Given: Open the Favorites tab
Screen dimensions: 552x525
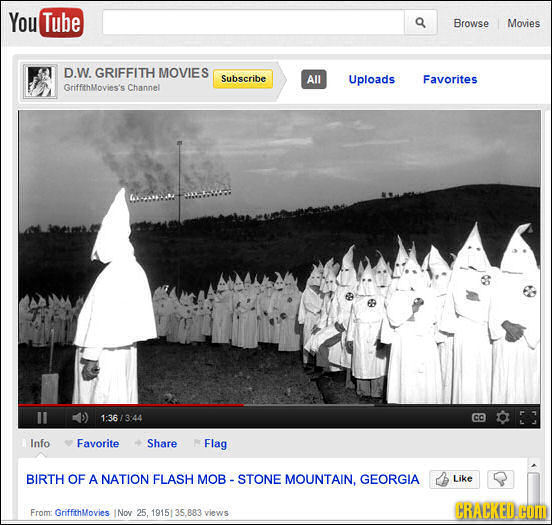Looking at the screenshot, I should (x=450, y=79).
